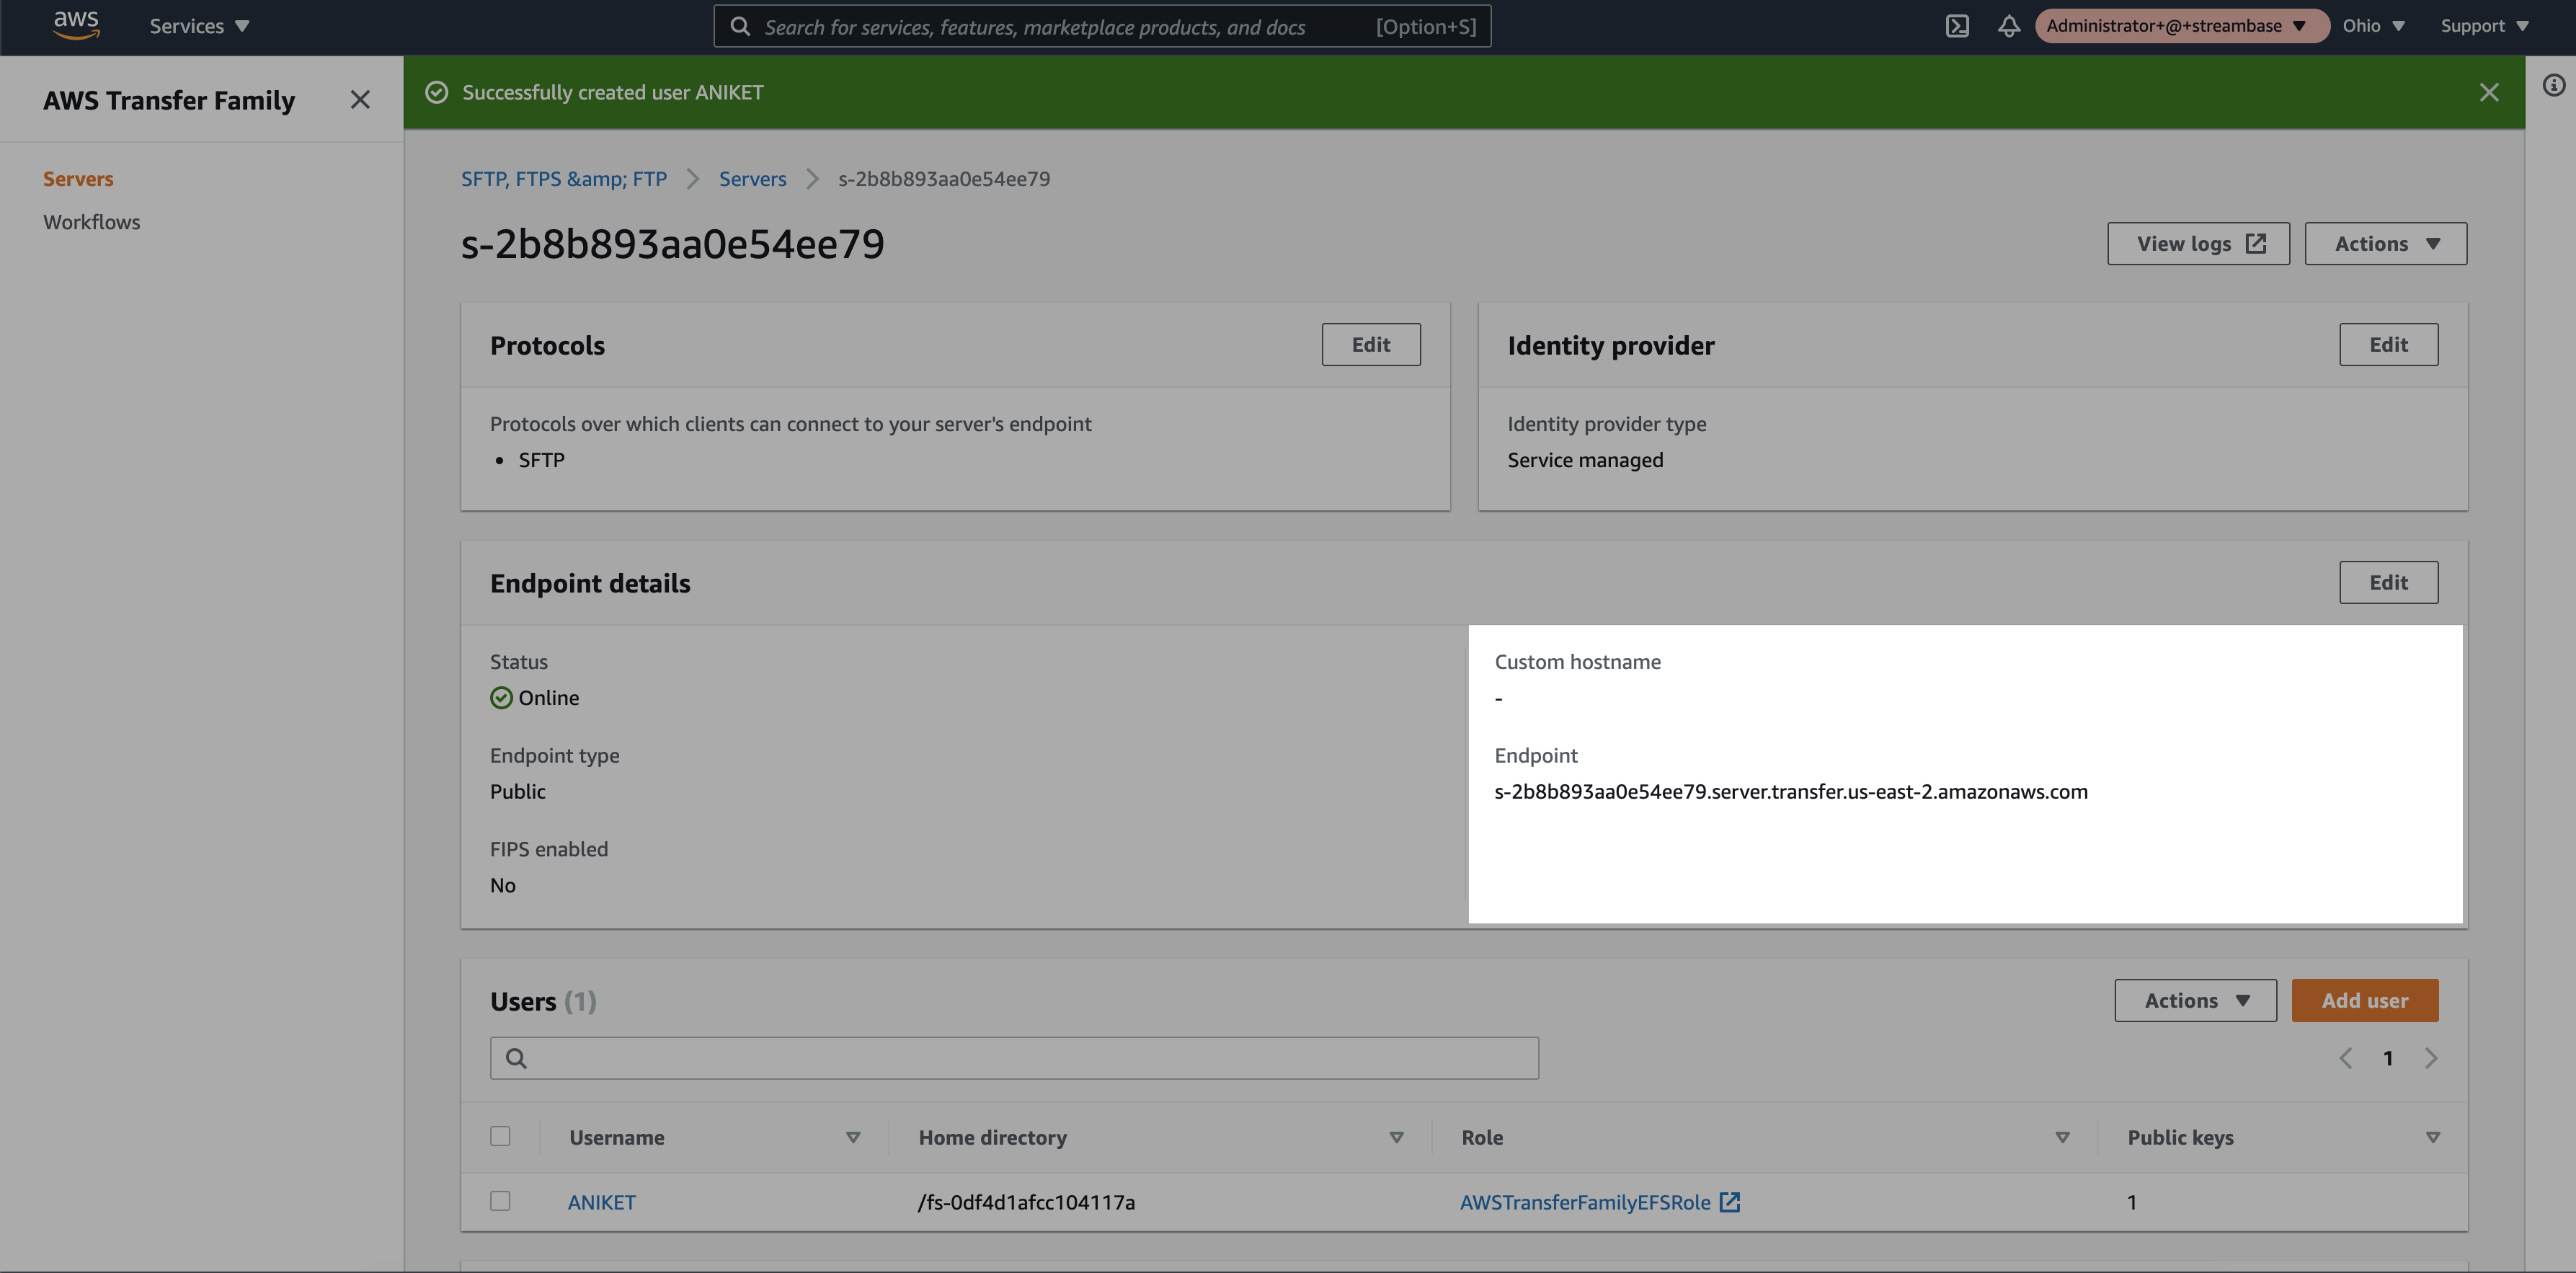Open the Support dropdown menu
This screenshot has height=1273, width=2576.
[x=2484, y=26]
